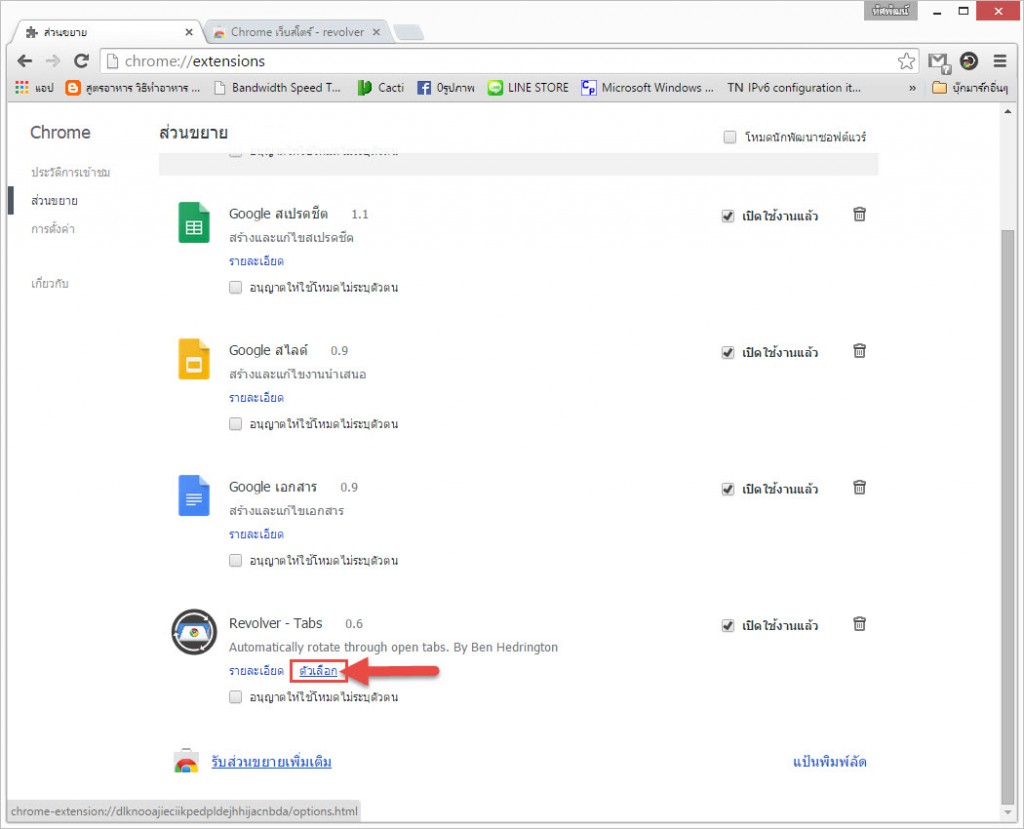Click the Revolver Tabs toolbar icon

pyautogui.click(x=968, y=62)
